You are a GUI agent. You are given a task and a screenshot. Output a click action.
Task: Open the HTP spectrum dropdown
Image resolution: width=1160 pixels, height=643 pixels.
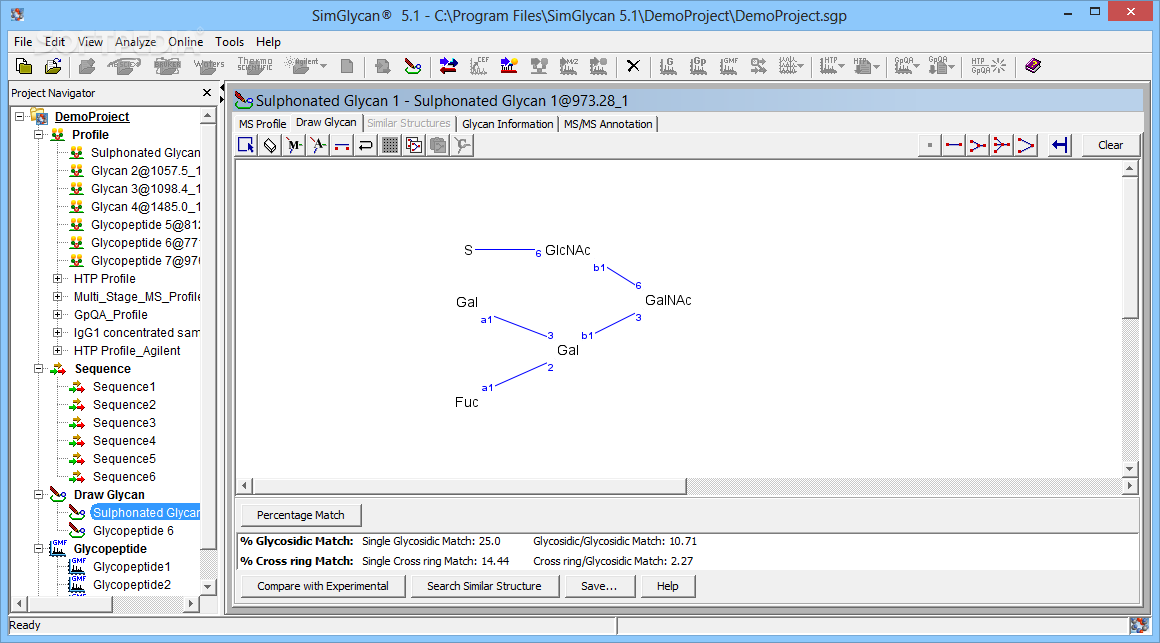coord(841,67)
